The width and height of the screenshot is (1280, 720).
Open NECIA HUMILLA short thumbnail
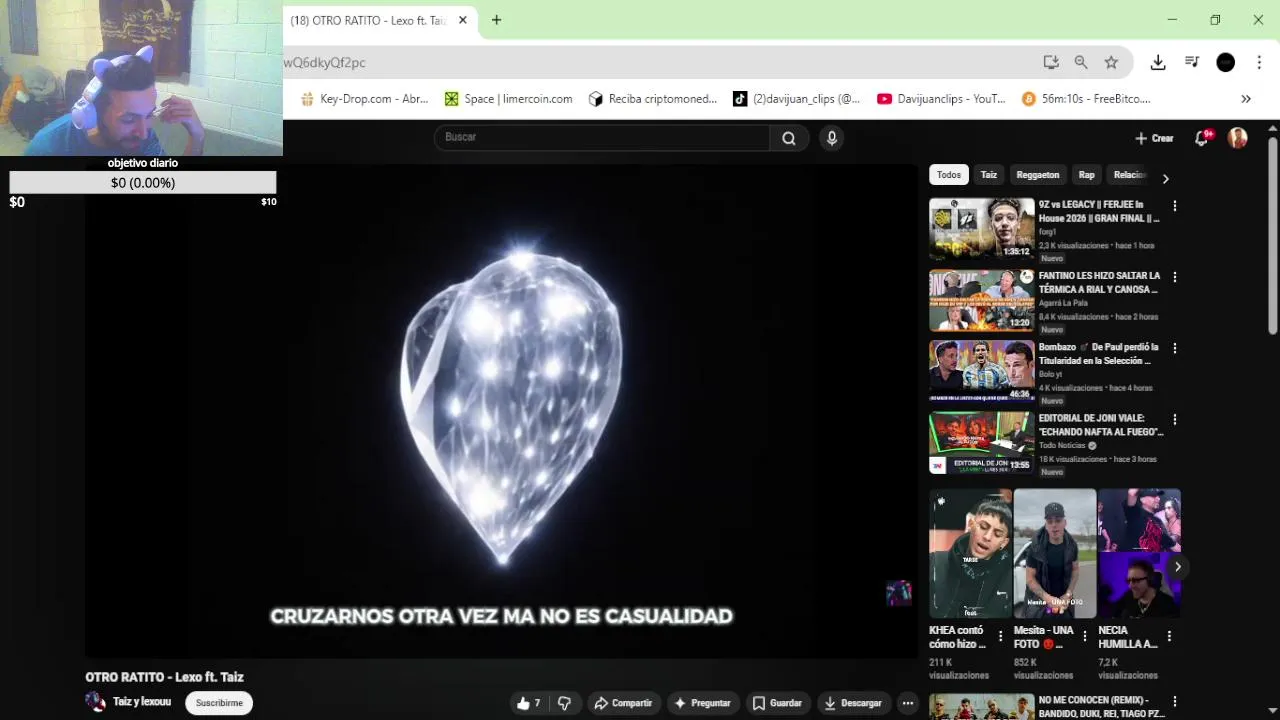(1139, 554)
